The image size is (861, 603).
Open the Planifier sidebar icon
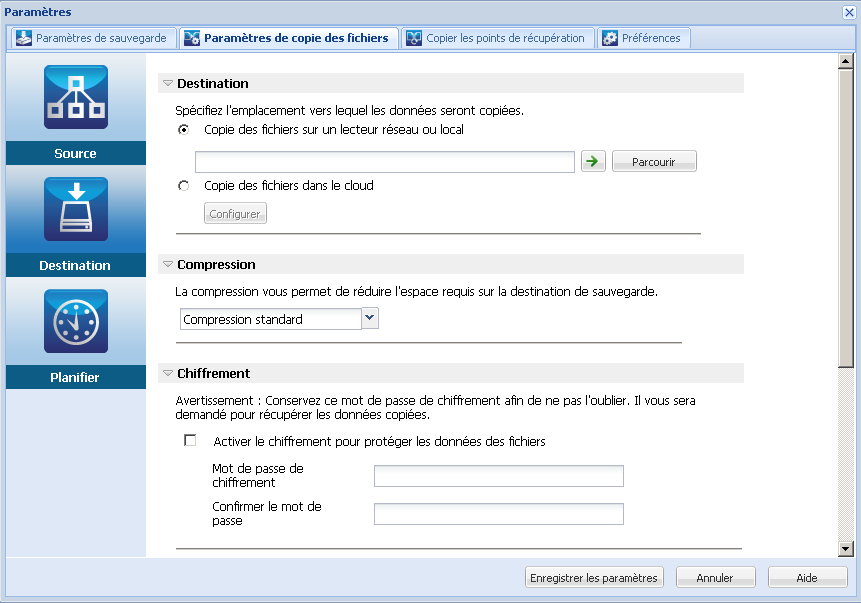[x=75, y=321]
